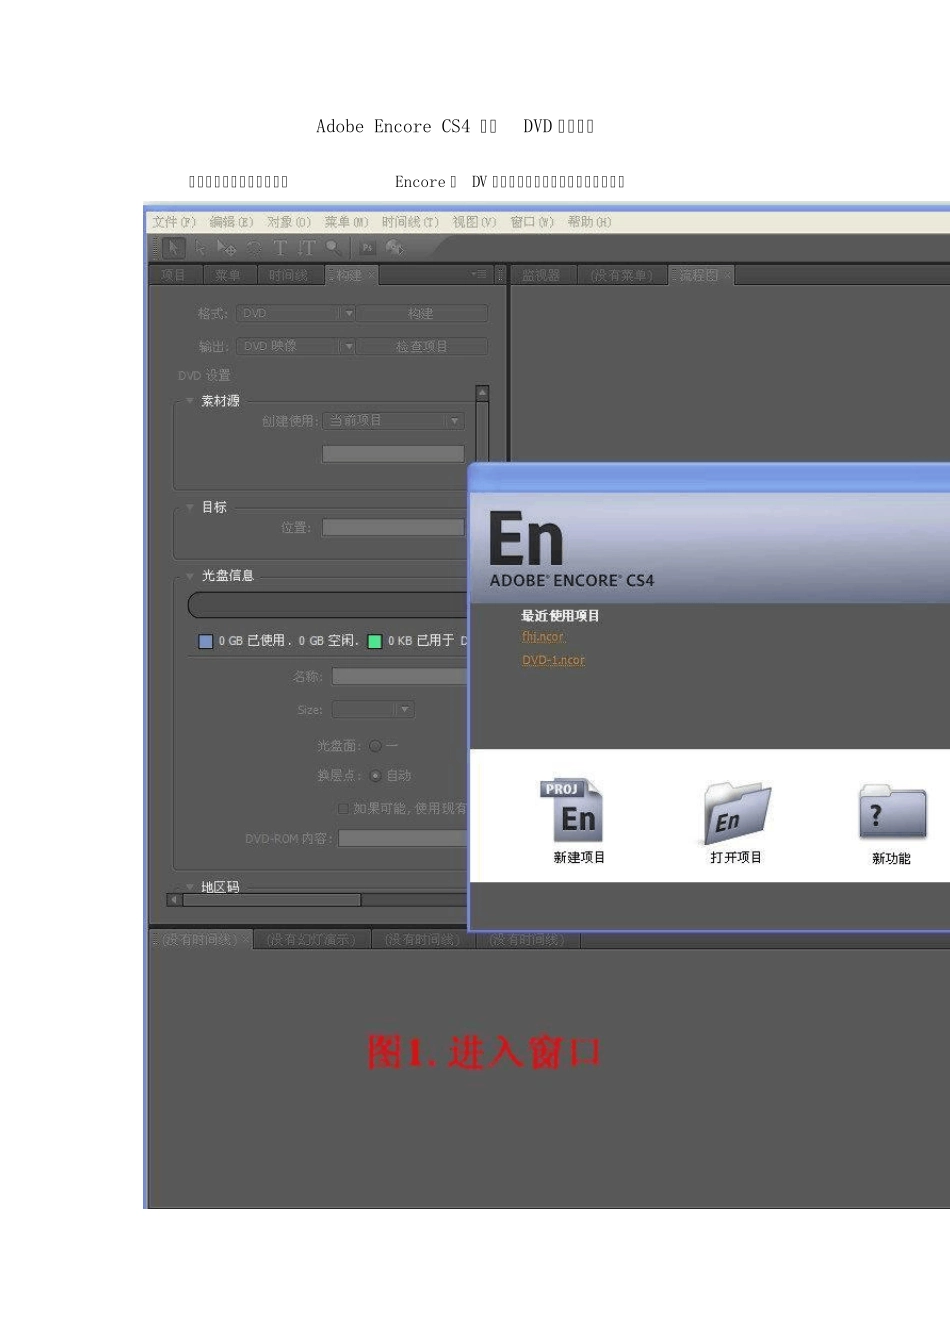950x1344 pixels.
Task: Click the horizontal scrollbar left arrow
Action: [174, 900]
